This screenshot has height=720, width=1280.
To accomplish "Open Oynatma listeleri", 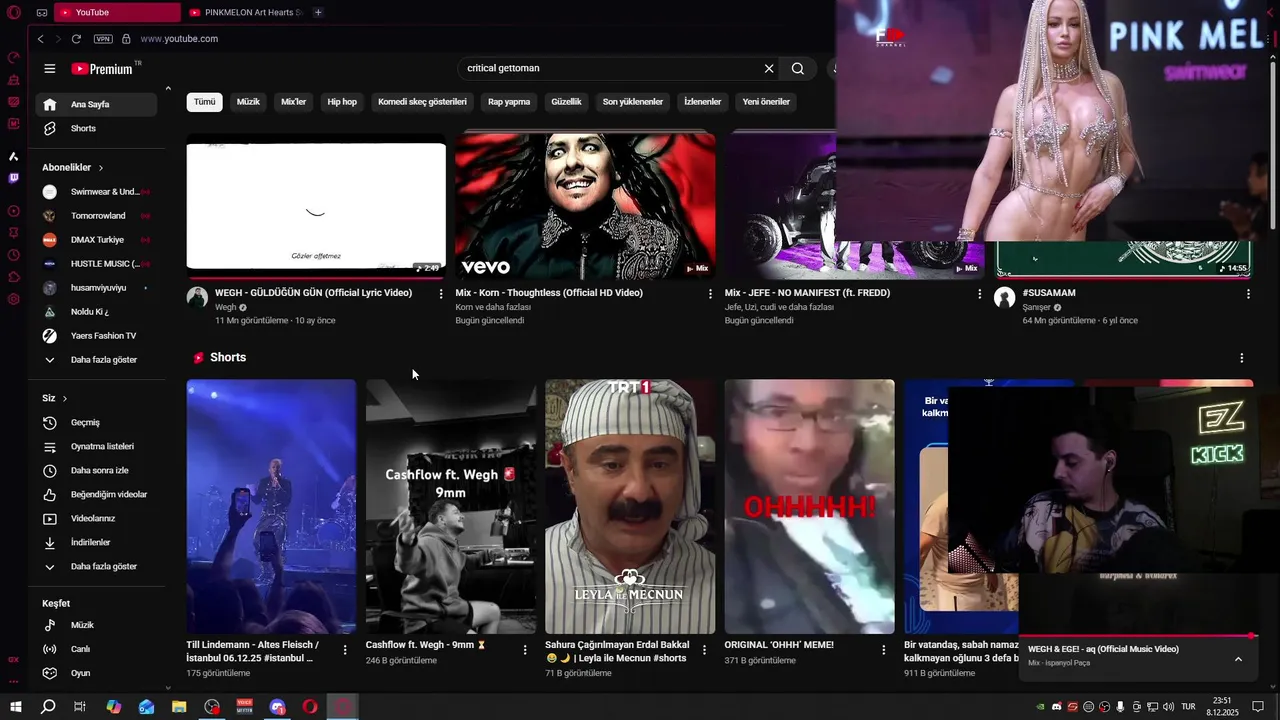I will pyautogui.click(x=96, y=447).
